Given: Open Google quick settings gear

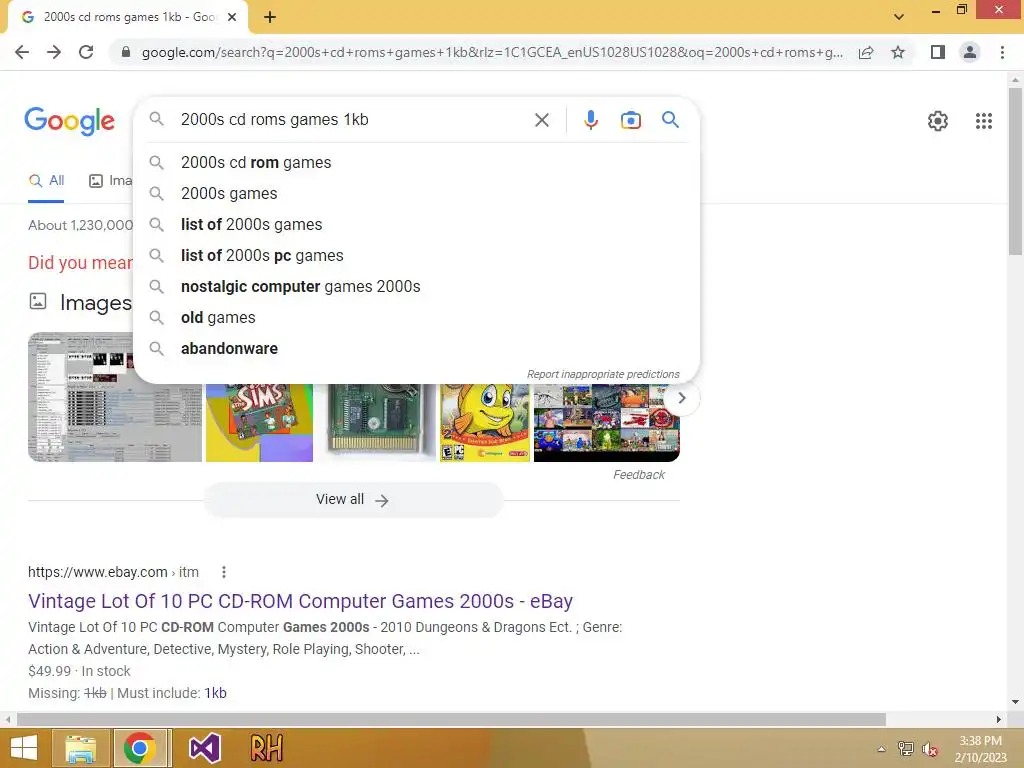Looking at the screenshot, I should 938,121.
